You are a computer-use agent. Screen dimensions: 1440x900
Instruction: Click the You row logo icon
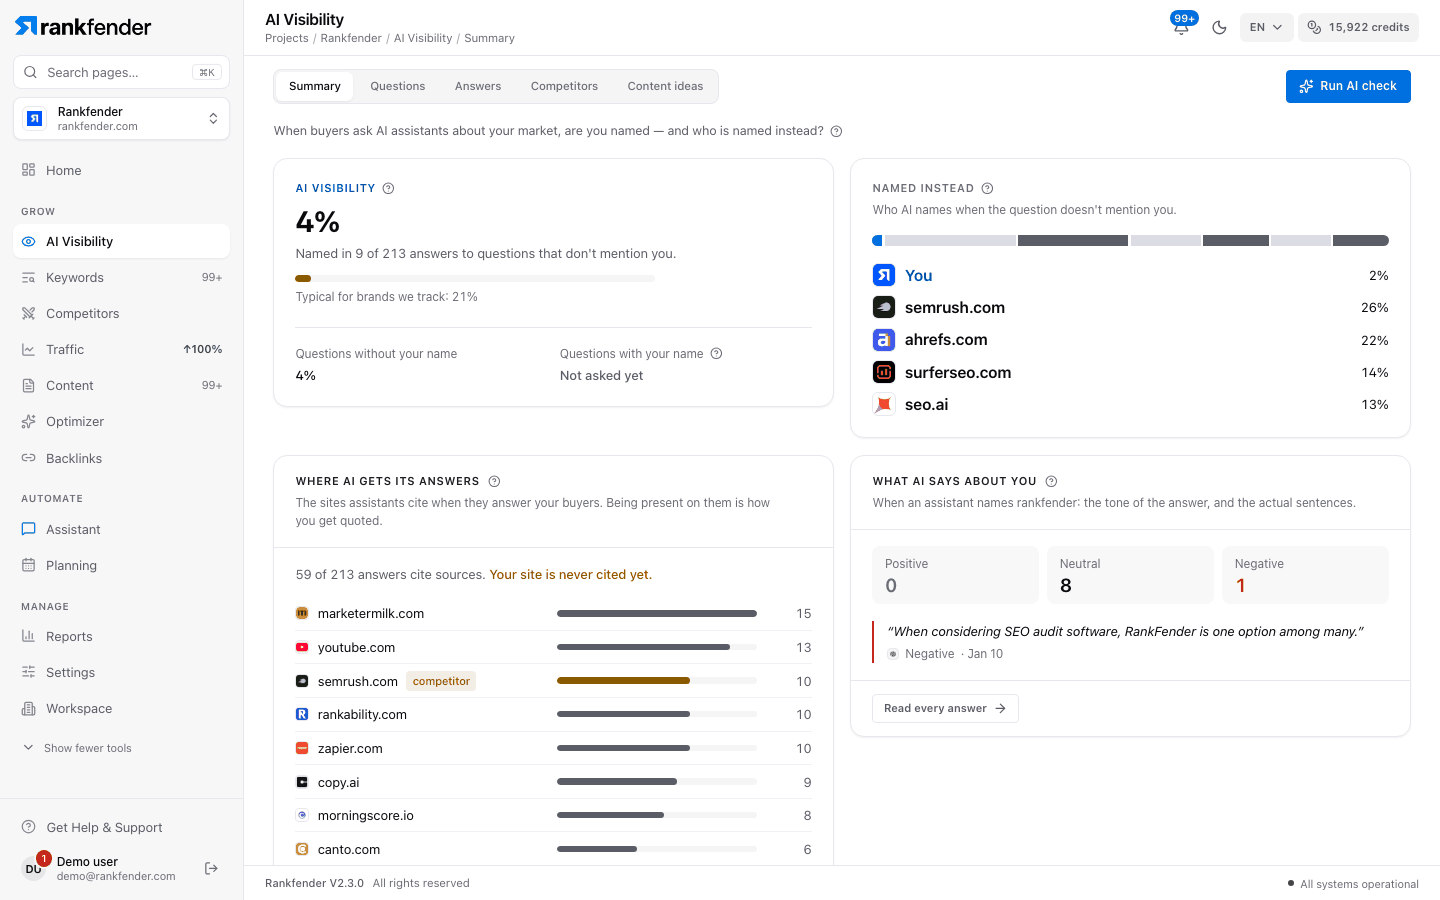884,275
